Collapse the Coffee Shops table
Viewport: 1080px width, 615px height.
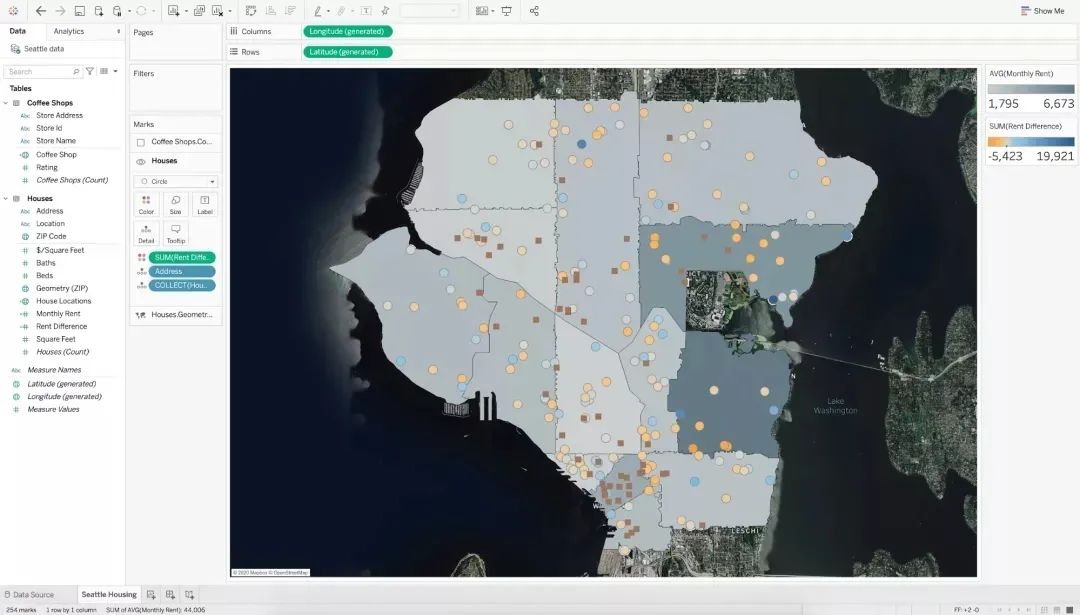(x=6, y=103)
